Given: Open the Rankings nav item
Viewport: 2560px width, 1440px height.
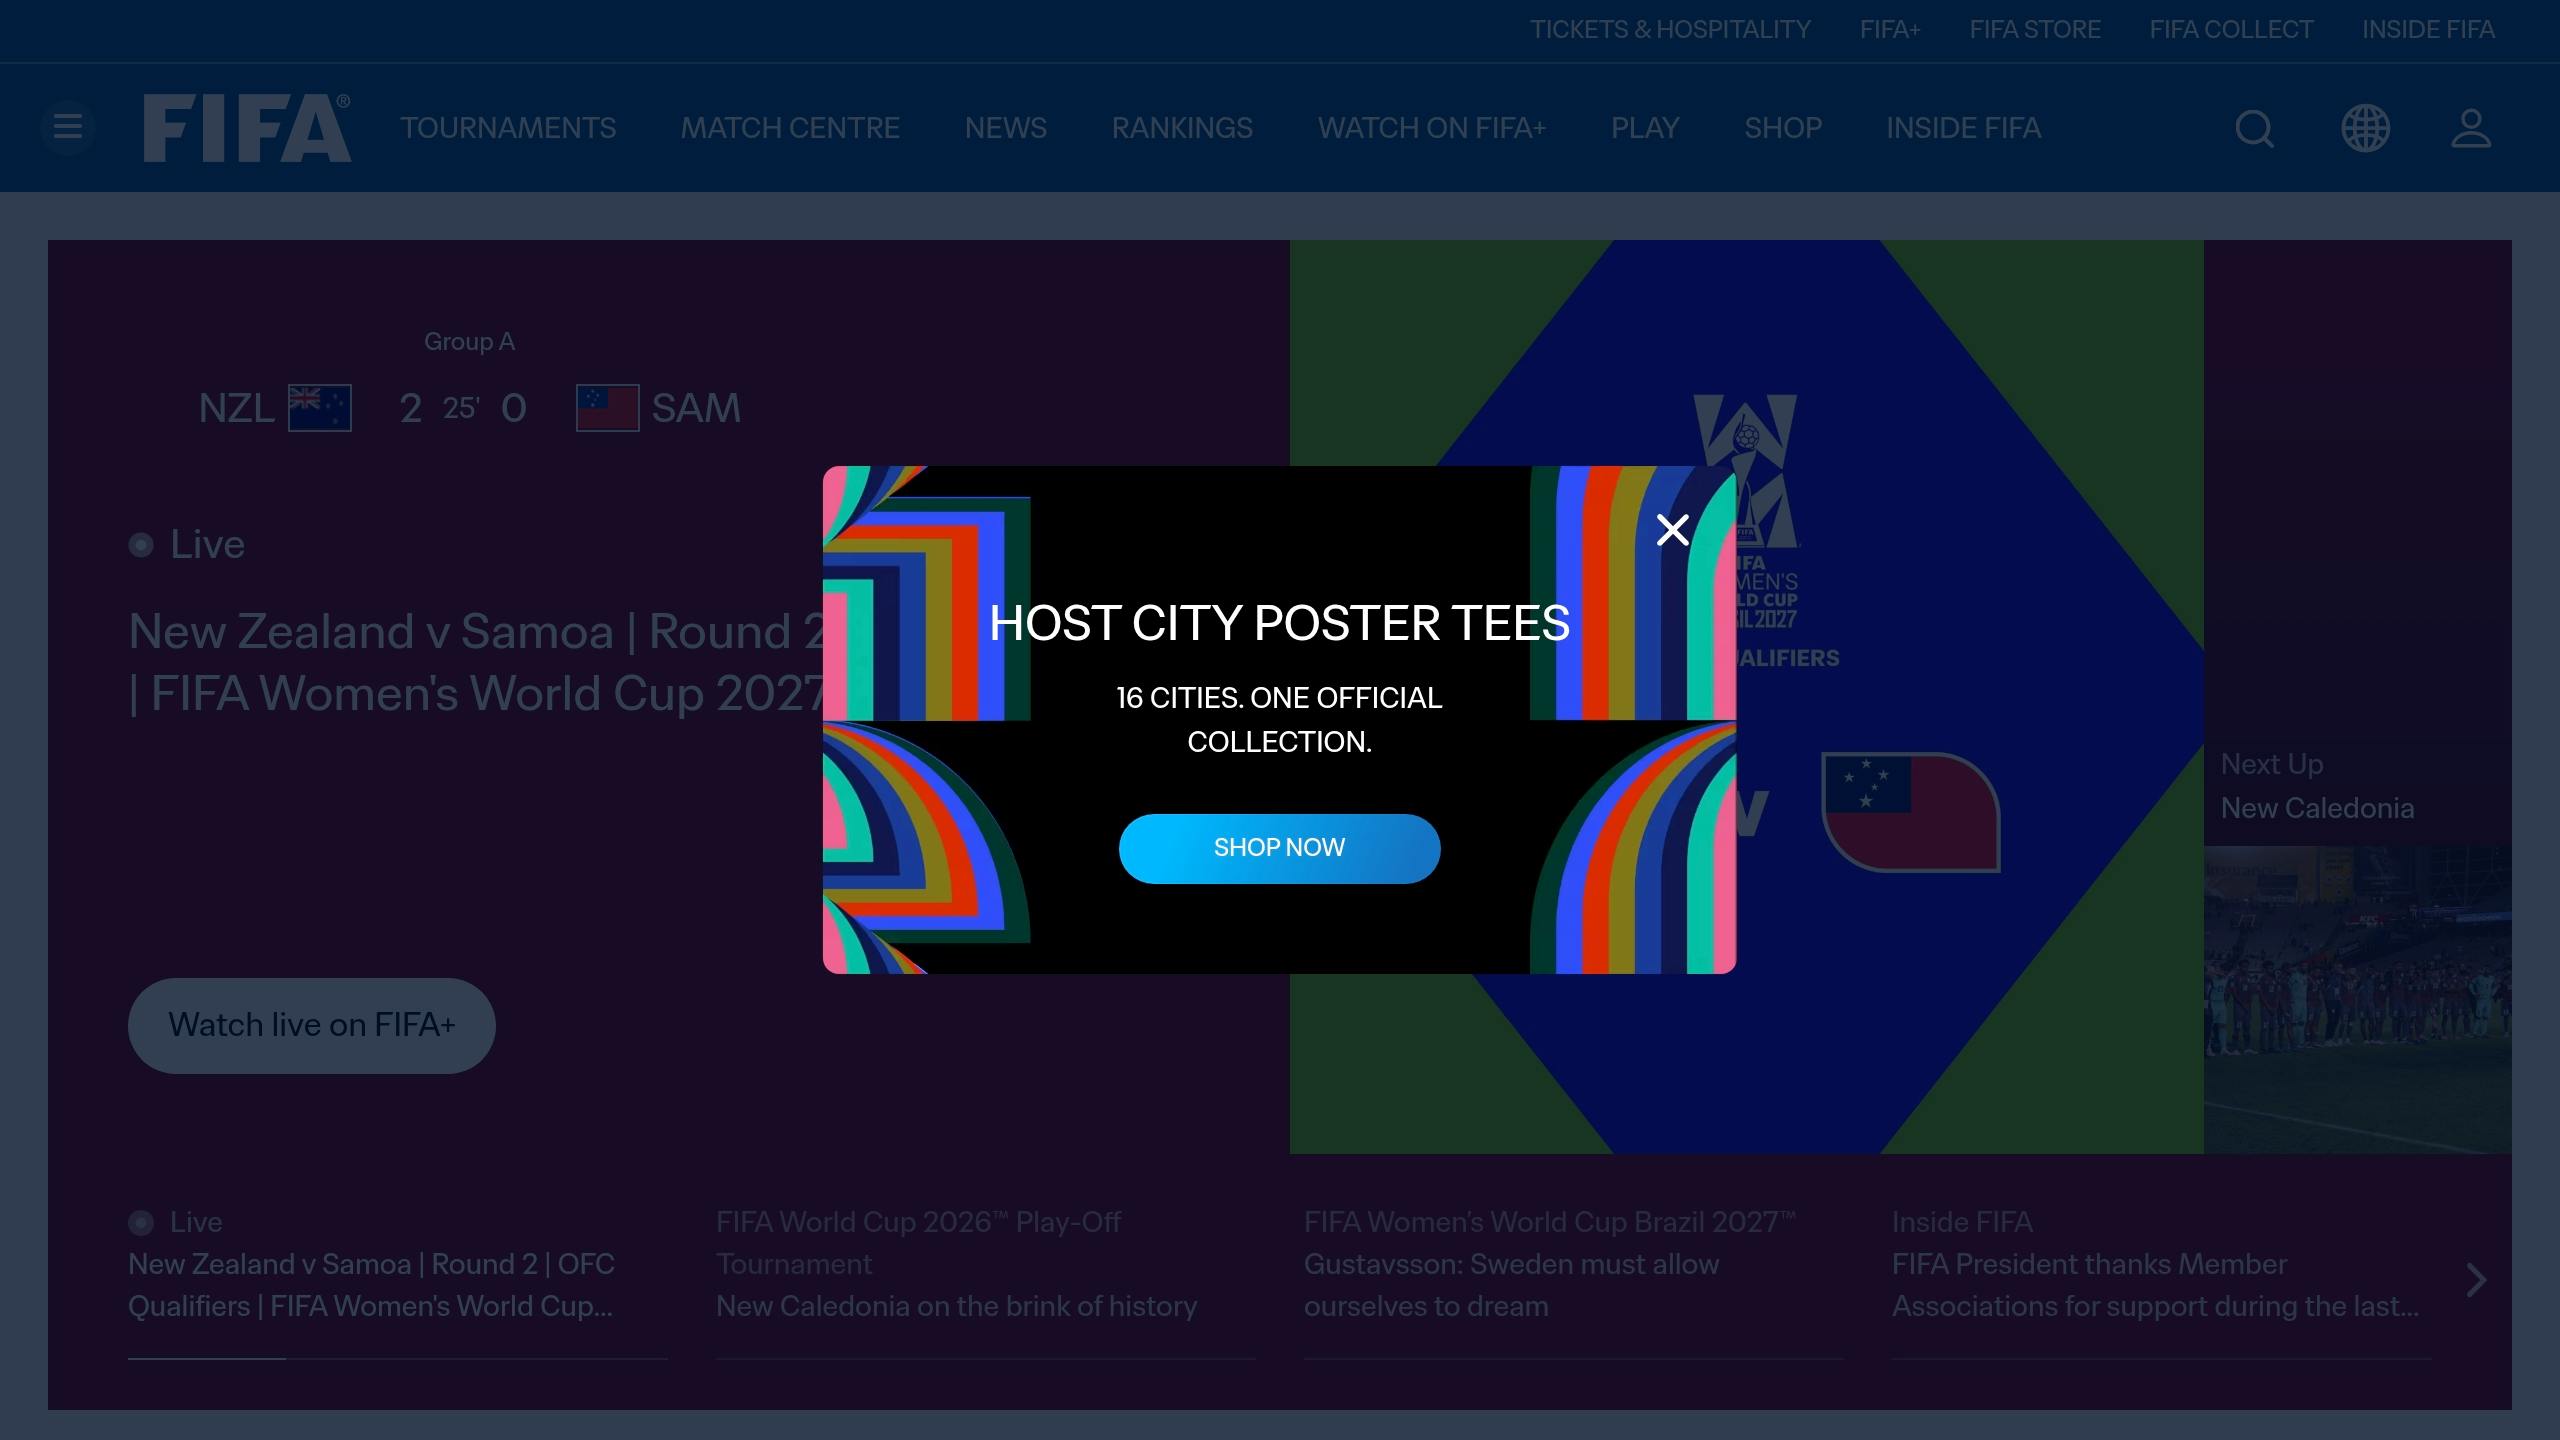Looking at the screenshot, I should [1182, 128].
